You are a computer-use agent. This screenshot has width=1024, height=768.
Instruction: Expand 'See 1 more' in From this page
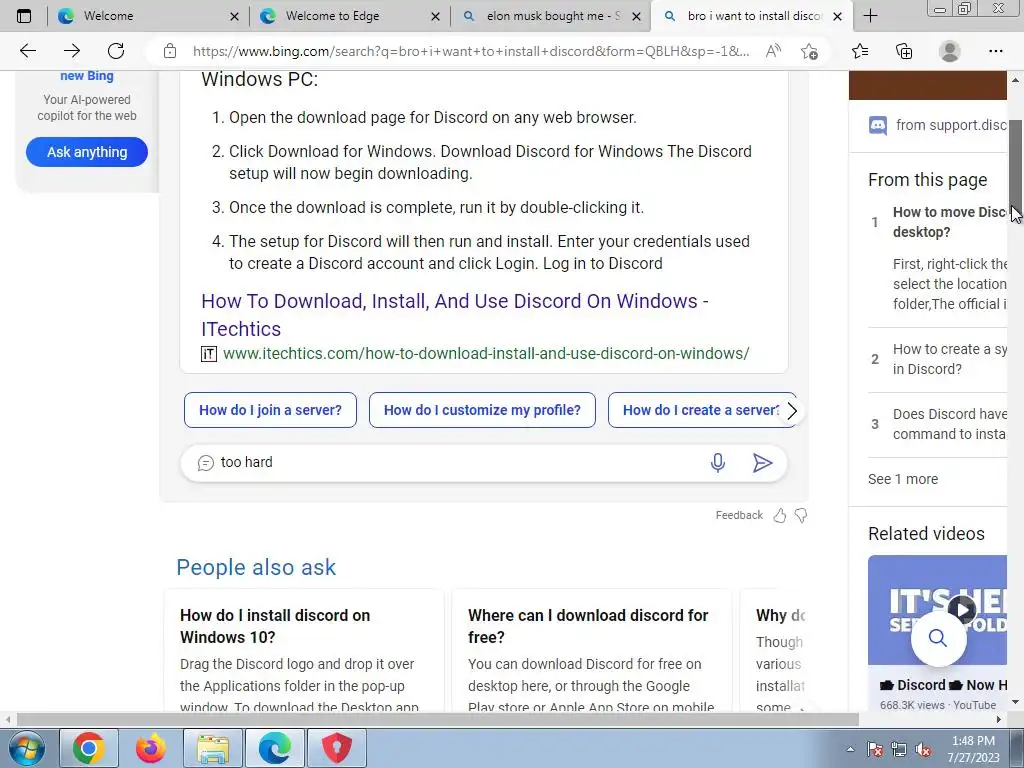pyautogui.click(x=903, y=479)
